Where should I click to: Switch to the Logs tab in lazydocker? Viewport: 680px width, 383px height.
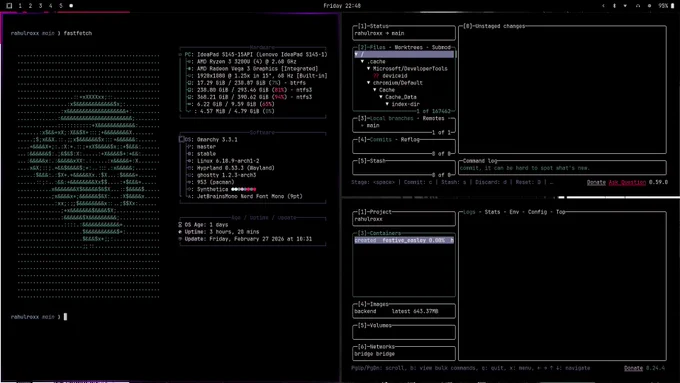(x=469, y=212)
